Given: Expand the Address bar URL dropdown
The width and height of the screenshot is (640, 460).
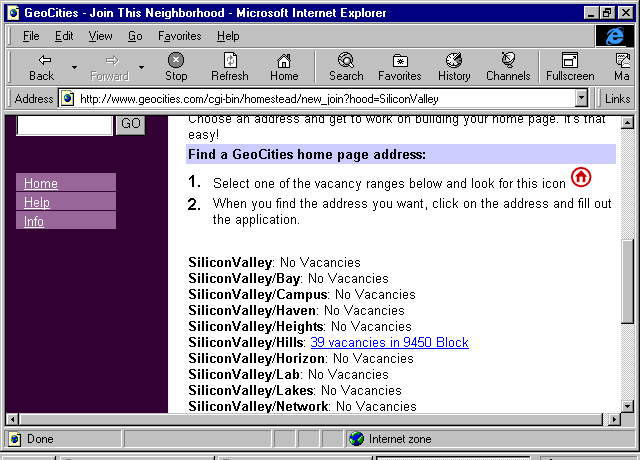Looking at the screenshot, I should (581, 98).
